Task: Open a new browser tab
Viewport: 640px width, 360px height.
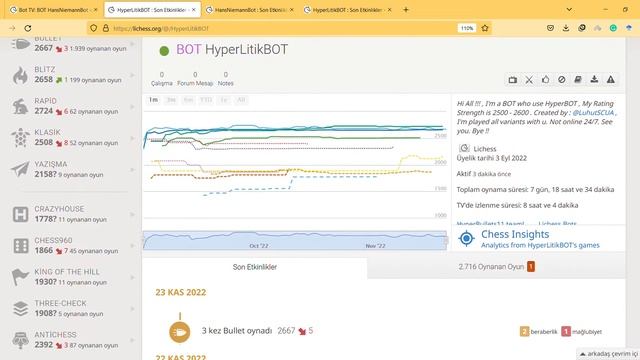Action: tap(406, 9)
